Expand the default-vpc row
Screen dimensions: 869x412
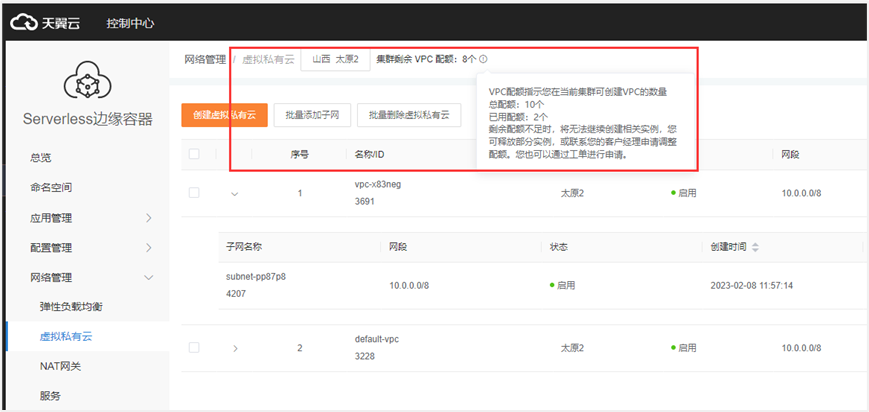pyautogui.click(x=235, y=349)
